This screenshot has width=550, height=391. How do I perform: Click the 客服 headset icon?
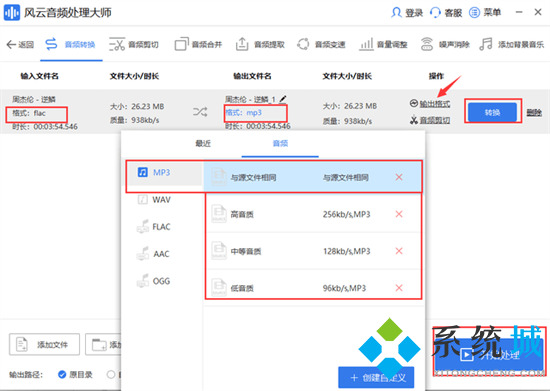pos(435,13)
